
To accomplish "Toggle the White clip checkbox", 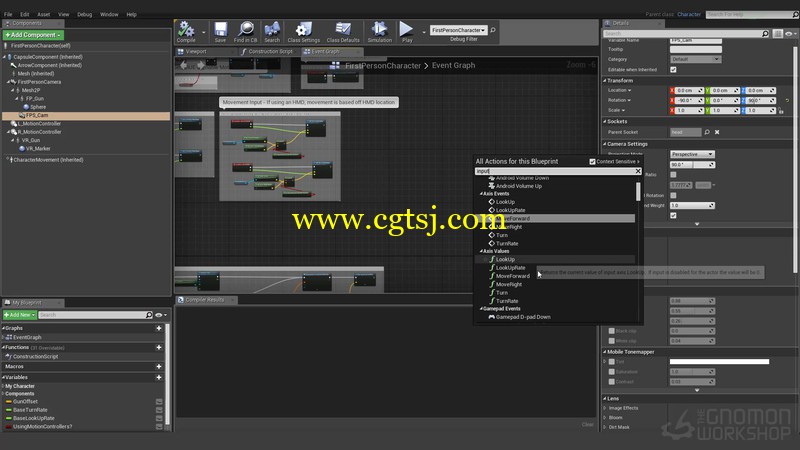I will pyautogui.click(x=611, y=341).
